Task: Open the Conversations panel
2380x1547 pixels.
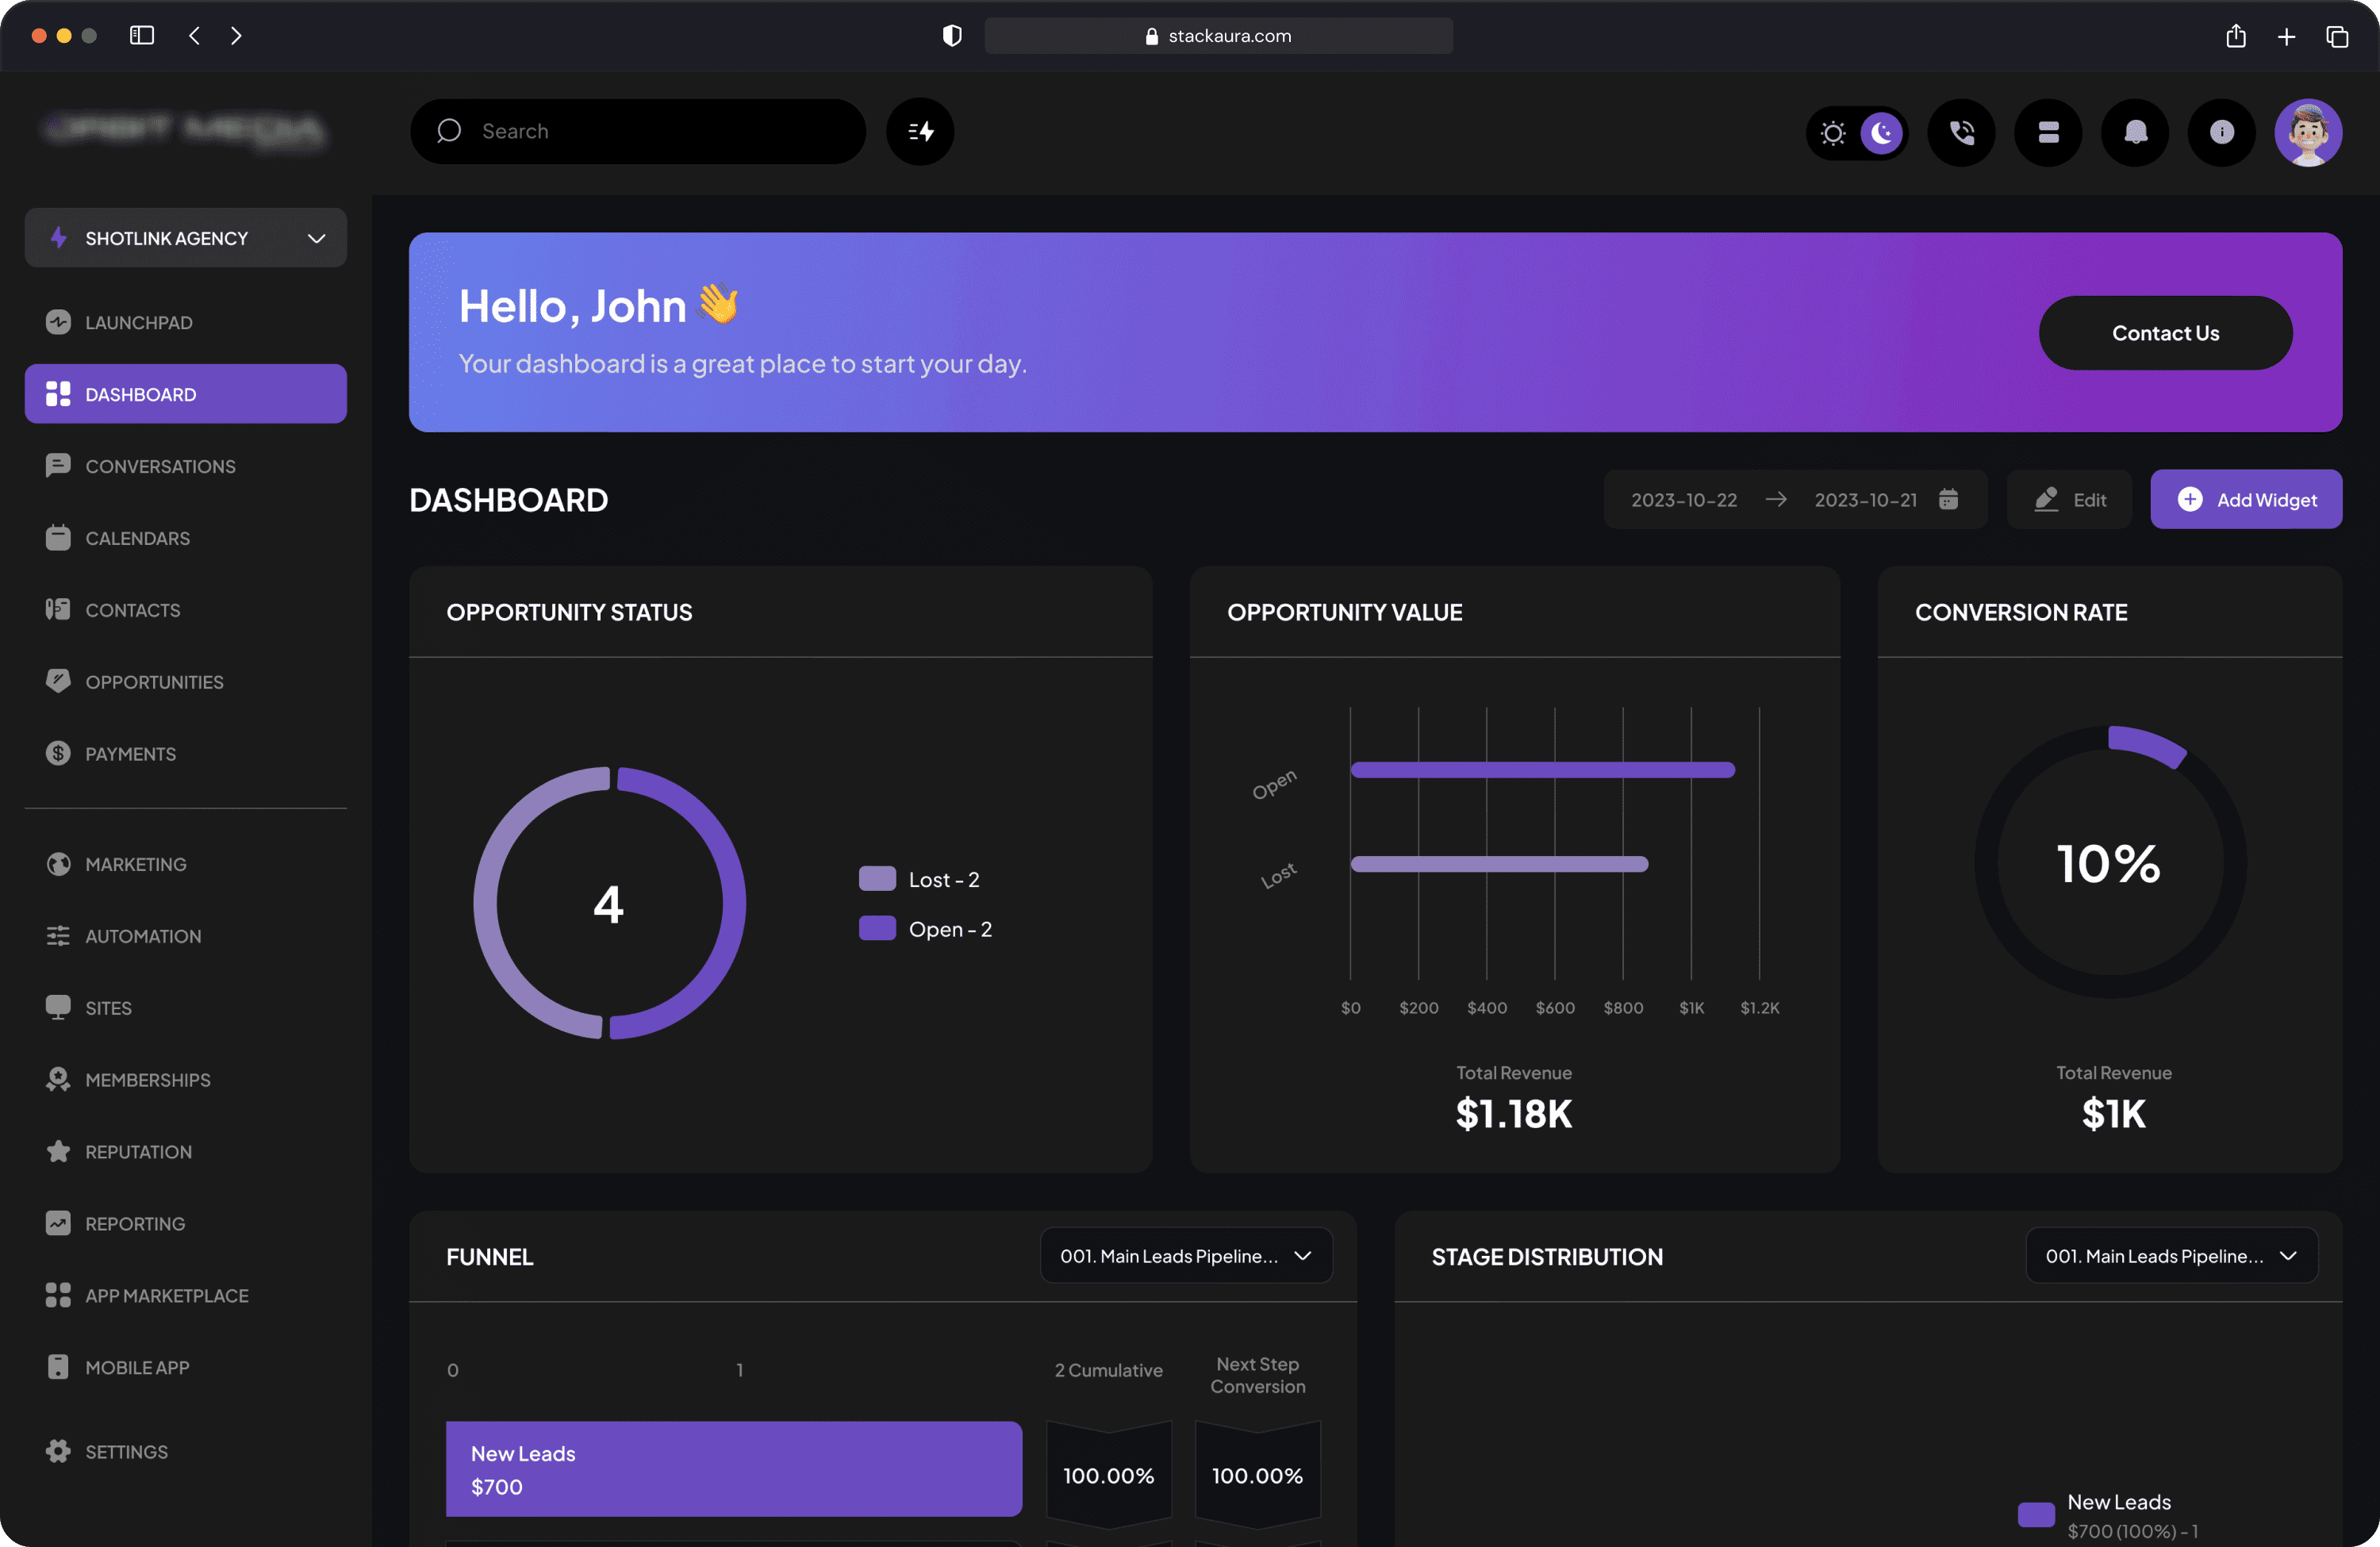Action: click(x=160, y=466)
